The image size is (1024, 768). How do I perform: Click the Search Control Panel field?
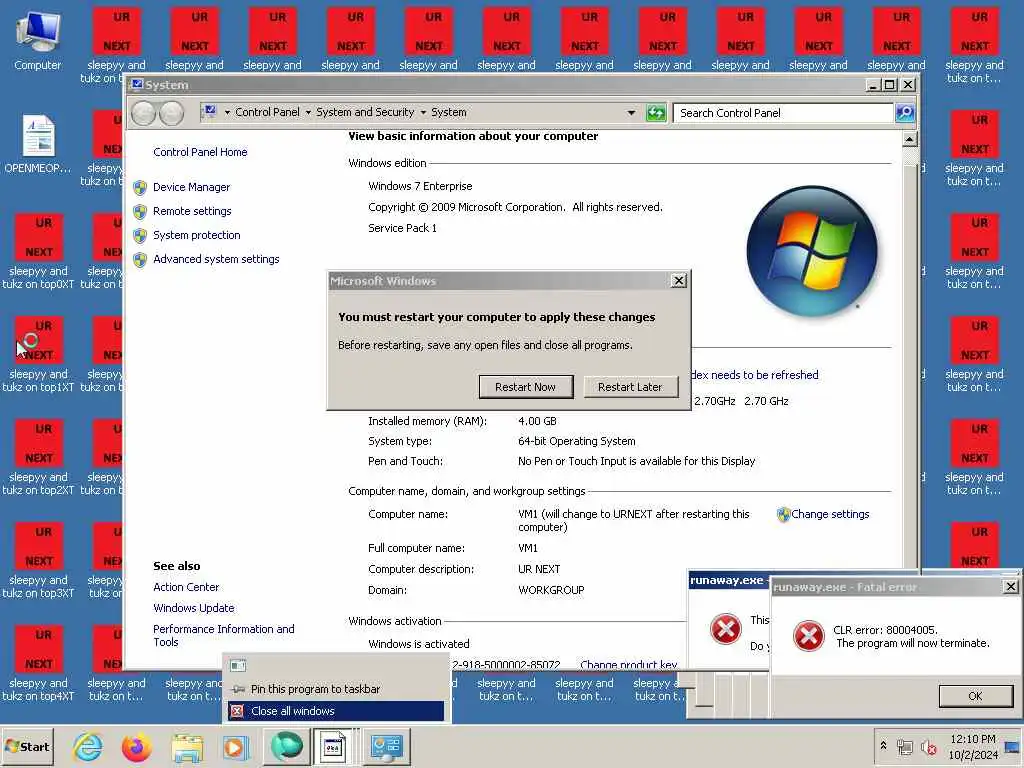coord(783,113)
